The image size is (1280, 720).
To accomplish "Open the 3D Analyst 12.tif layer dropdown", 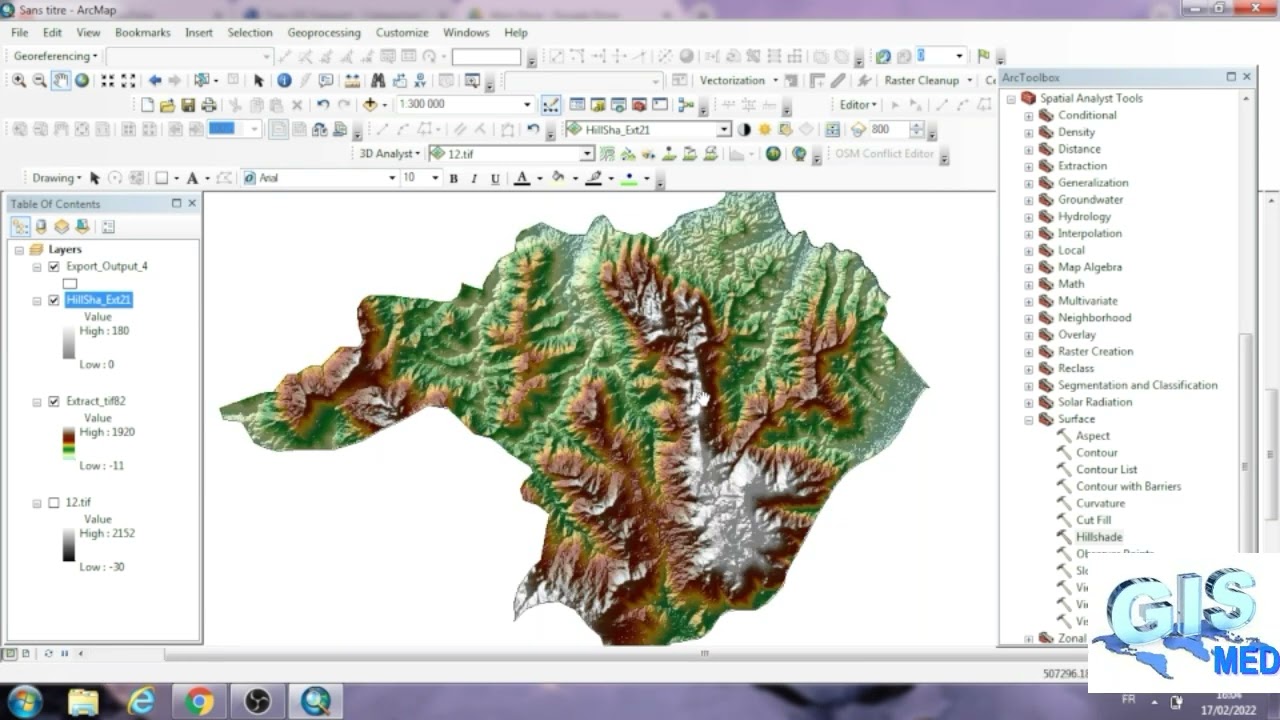I will [x=587, y=154].
